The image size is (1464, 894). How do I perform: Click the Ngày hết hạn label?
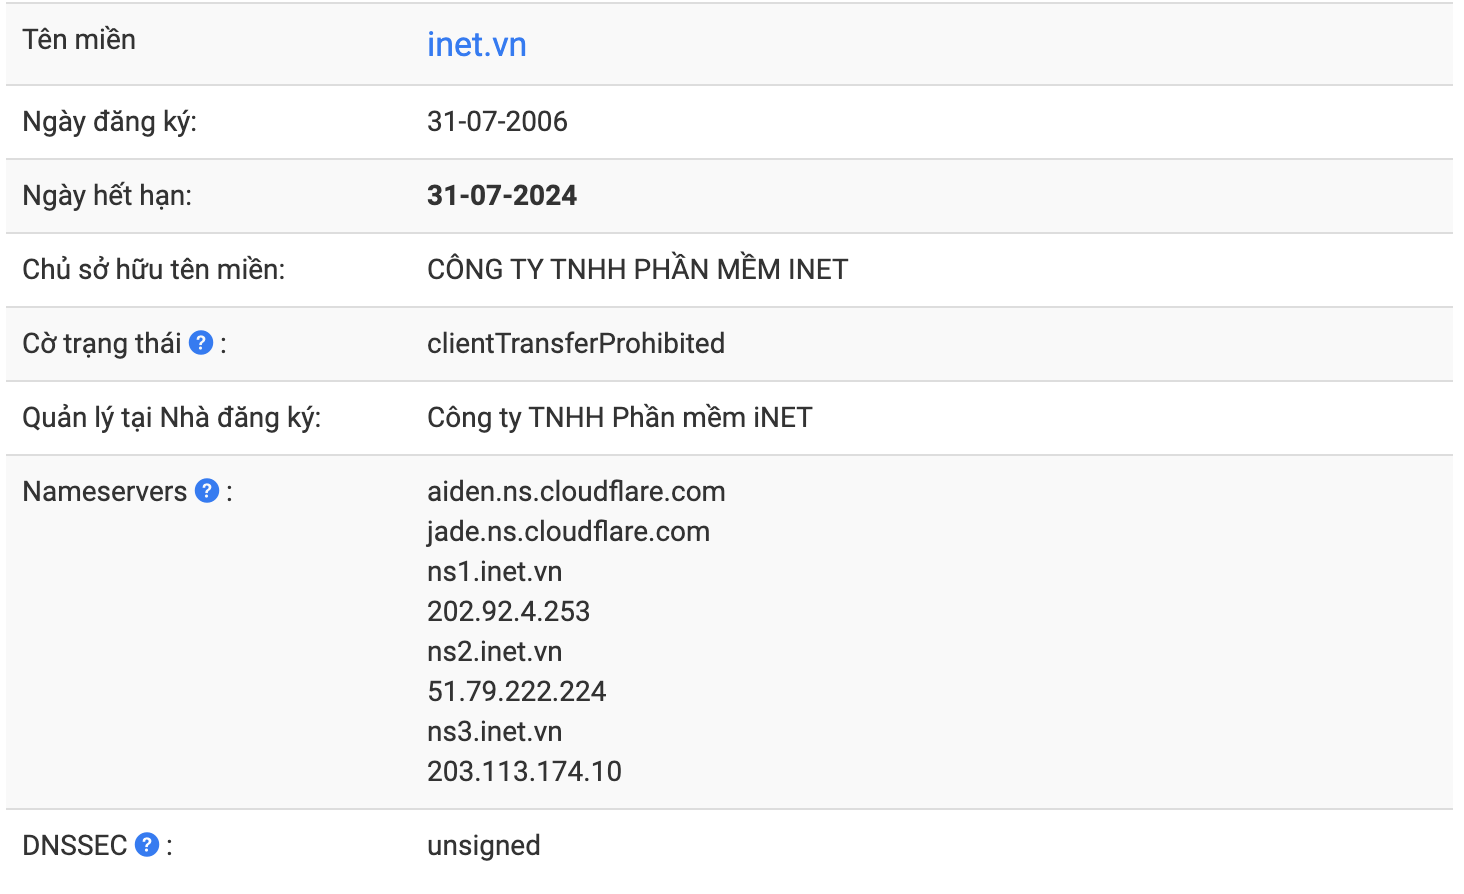tap(107, 195)
